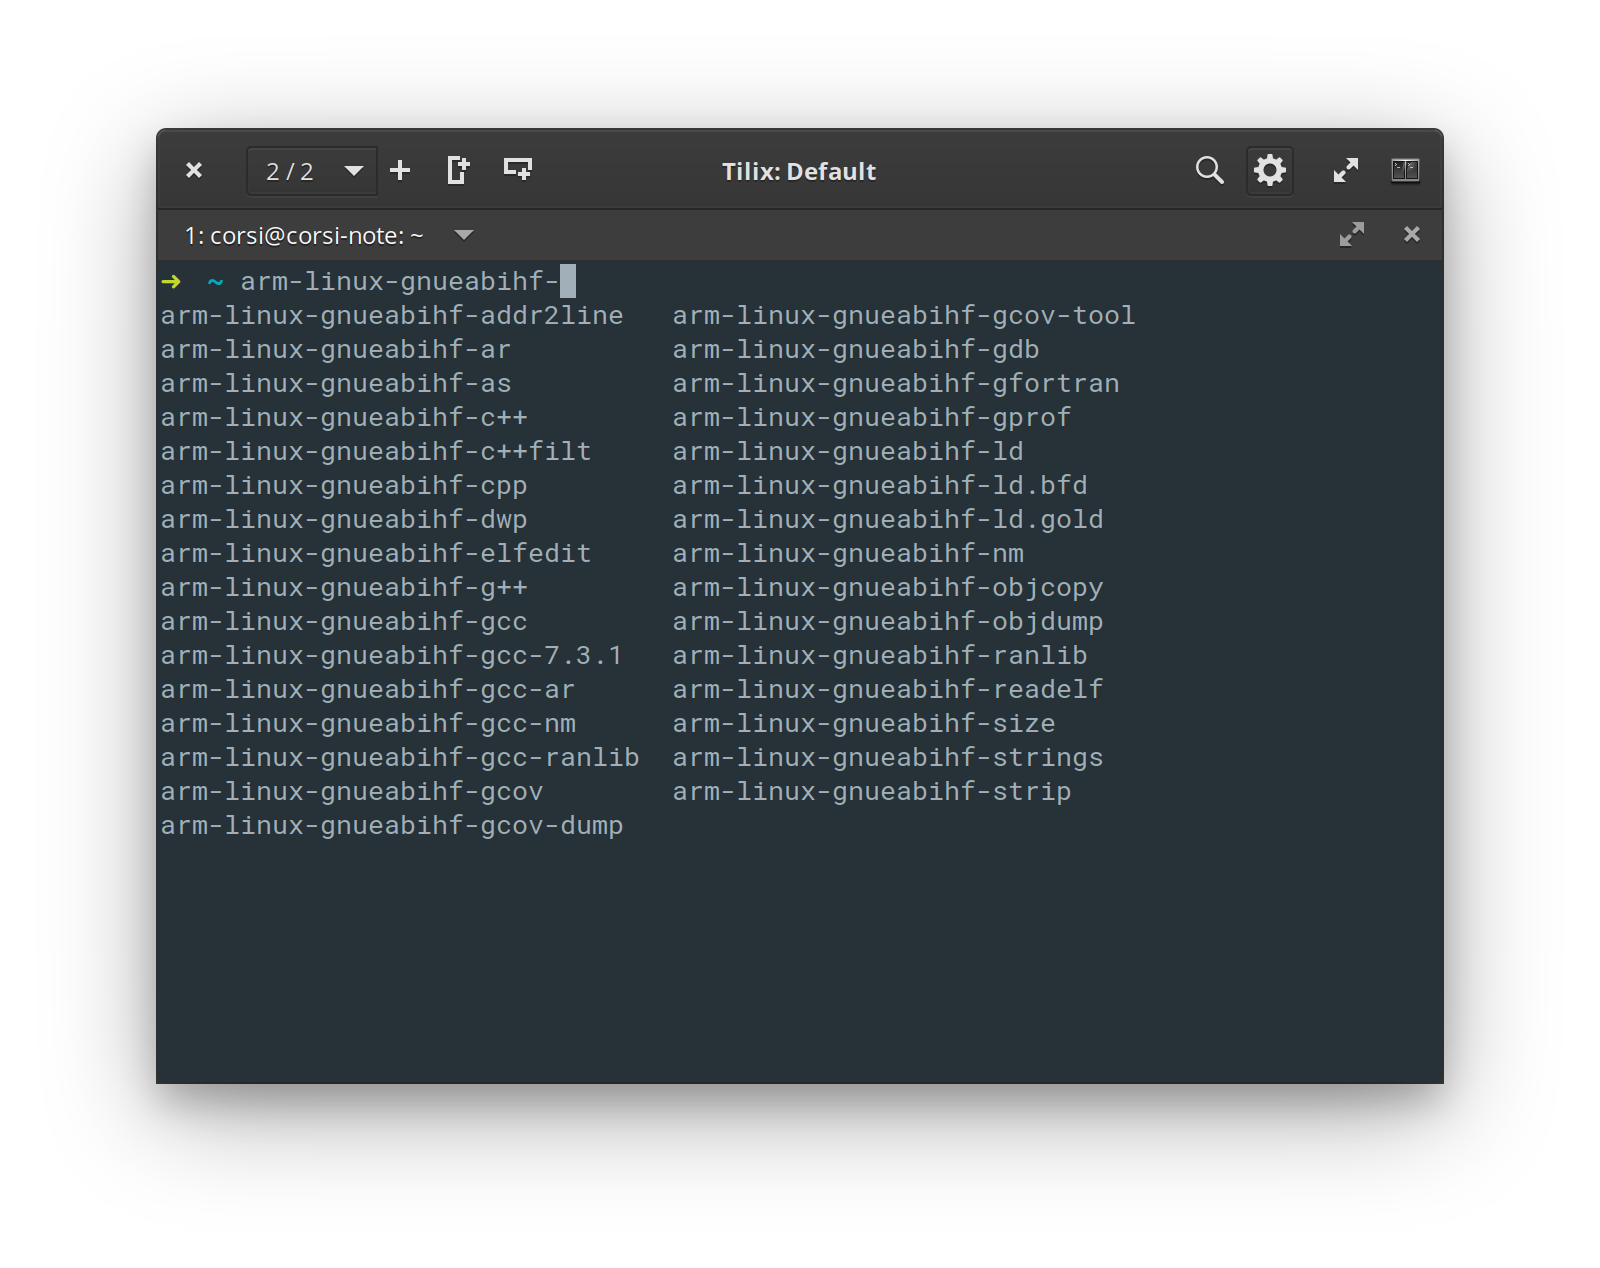Expand the terminal title dropdown arrow
The image size is (1600, 1268).
(x=463, y=235)
